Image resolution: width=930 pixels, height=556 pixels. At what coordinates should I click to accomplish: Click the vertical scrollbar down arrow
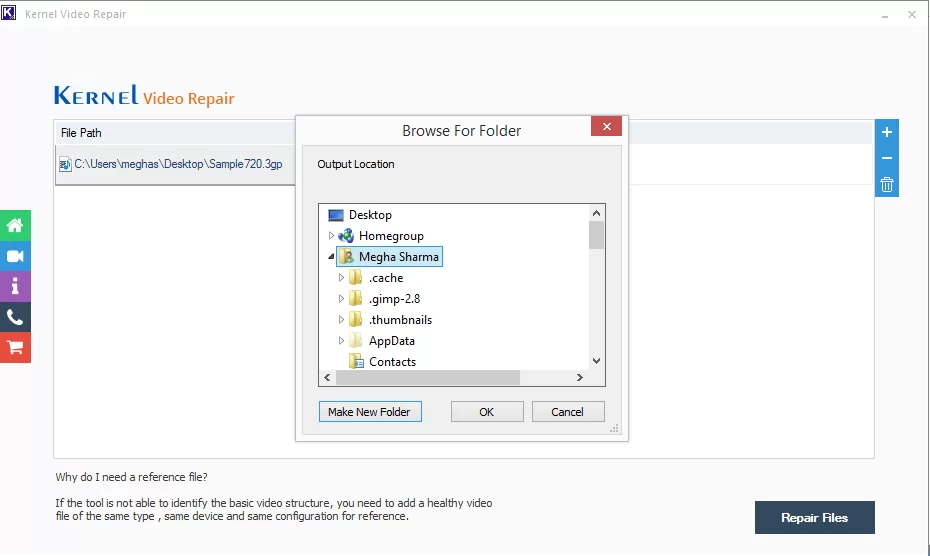(x=597, y=361)
